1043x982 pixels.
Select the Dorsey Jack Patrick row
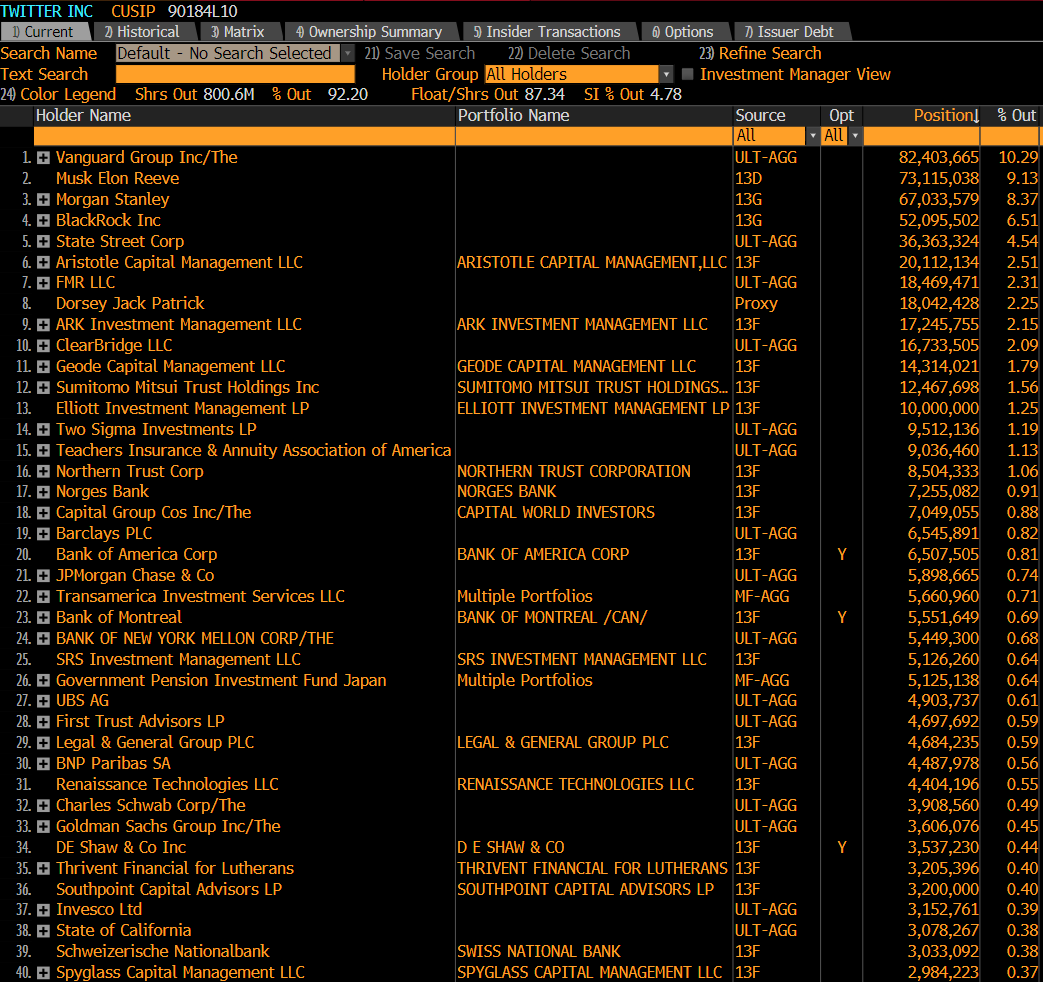click(130, 303)
